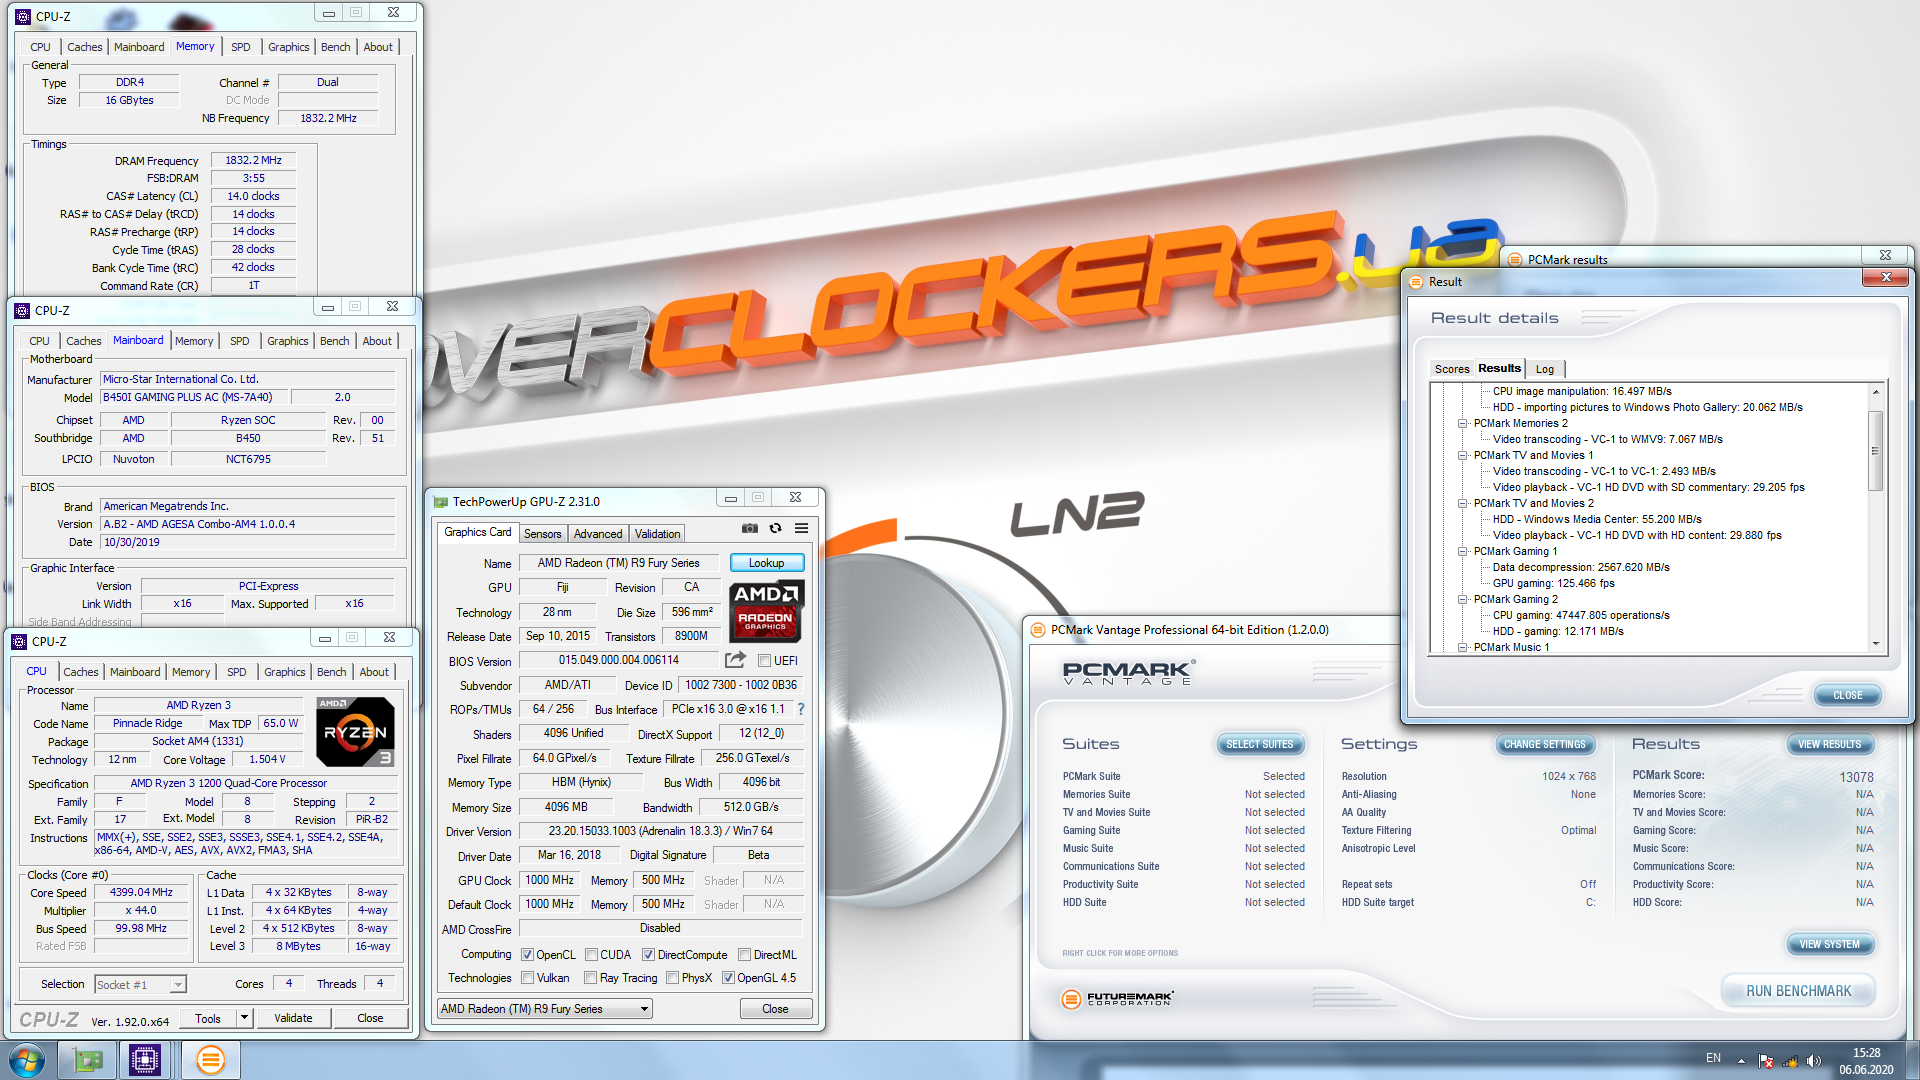The height and width of the screenshot is (1080, 1920).
Task: Click the volume speaker tray icon
Action: point(1814,1061)
